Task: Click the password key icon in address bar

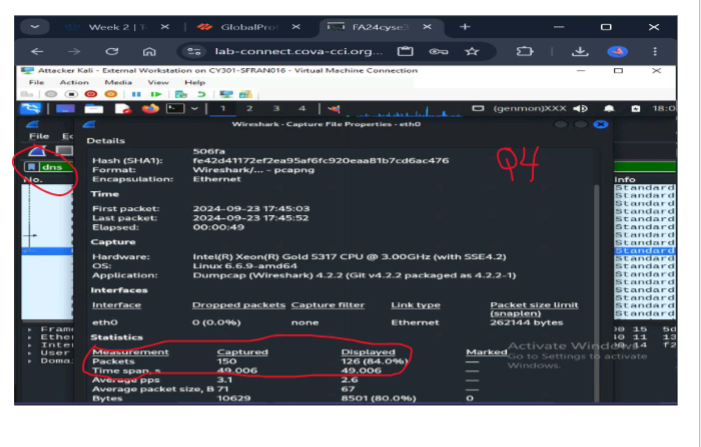Action: click(x=439, y=51)
